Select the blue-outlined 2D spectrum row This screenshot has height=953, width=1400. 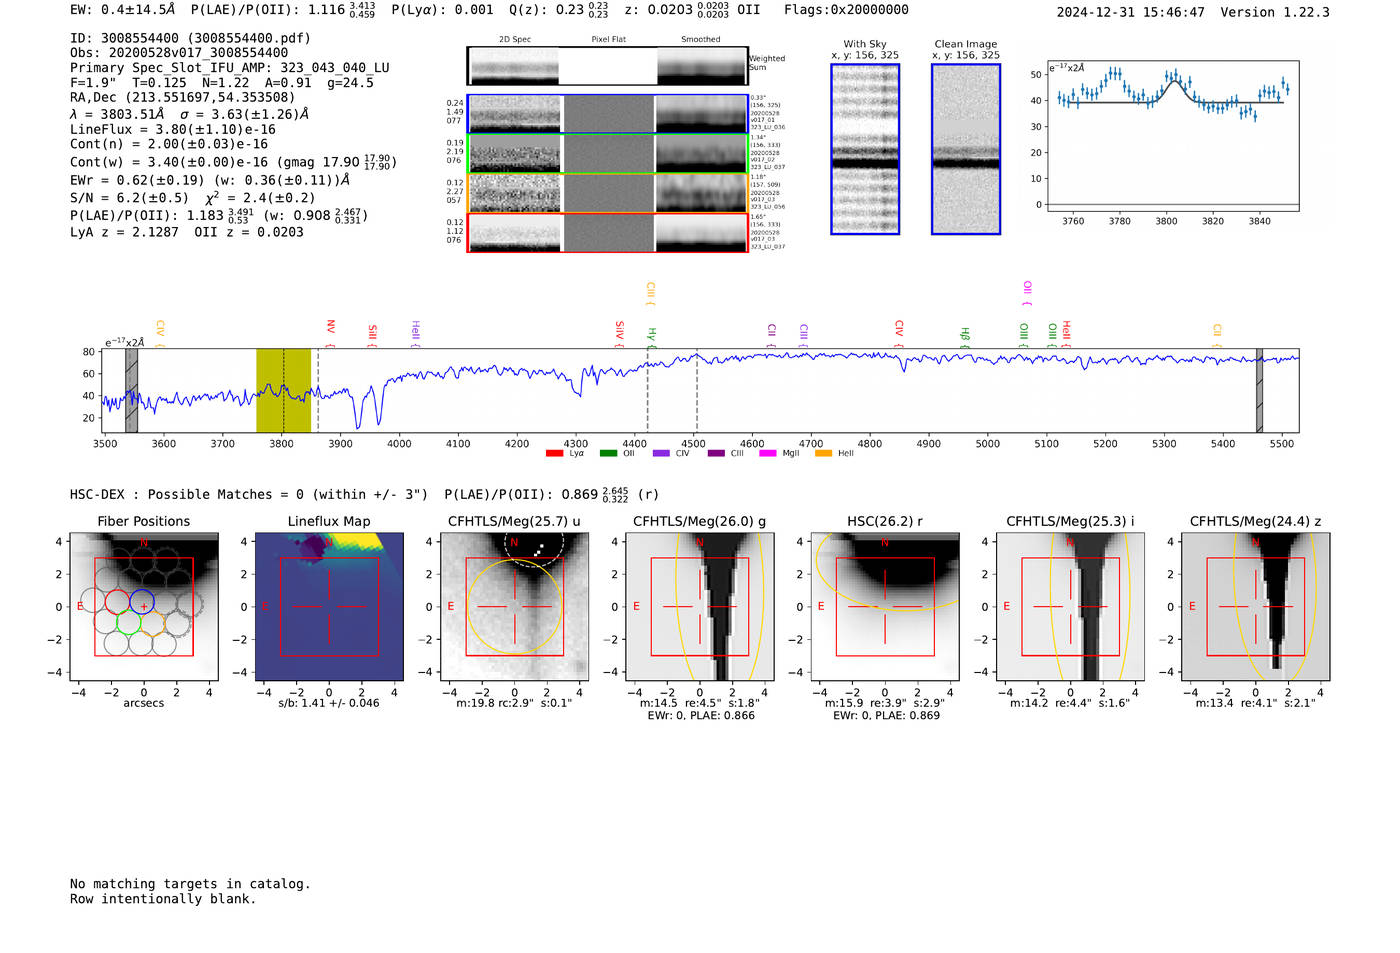click(x=608, y=114)
